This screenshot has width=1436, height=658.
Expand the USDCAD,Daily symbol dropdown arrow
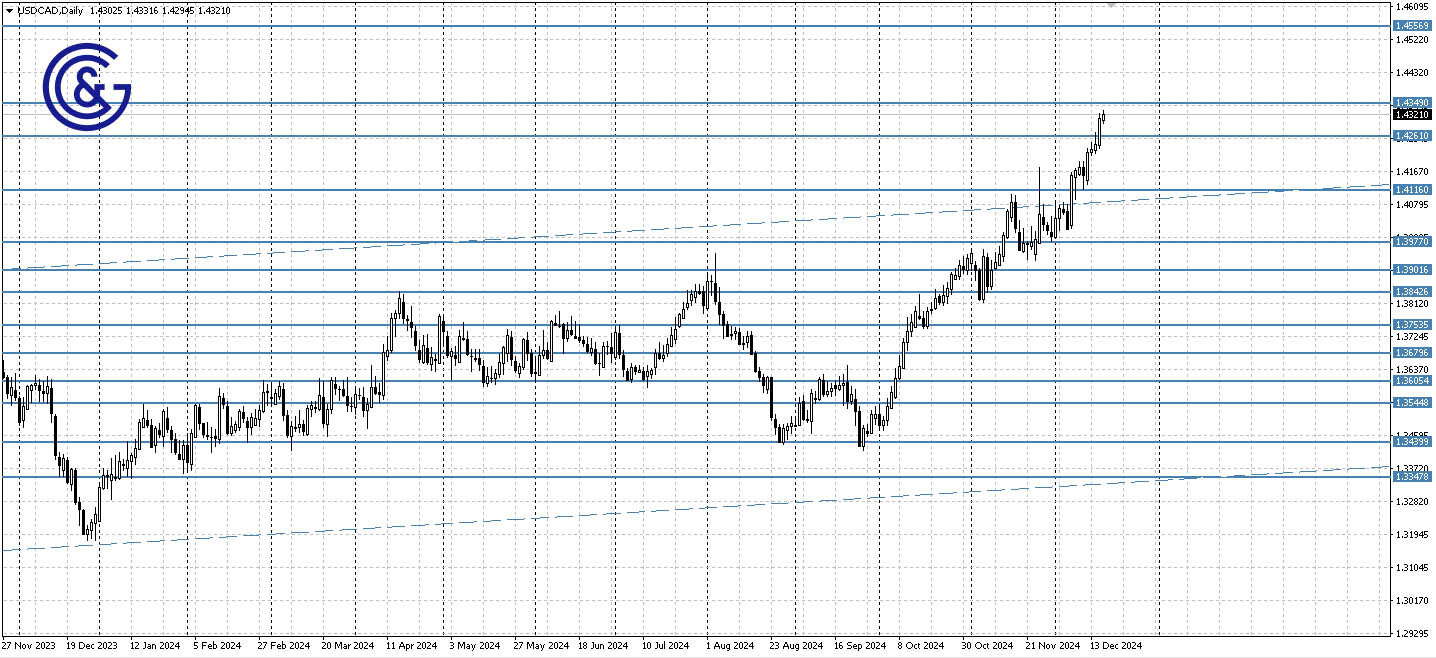[8, 10]
